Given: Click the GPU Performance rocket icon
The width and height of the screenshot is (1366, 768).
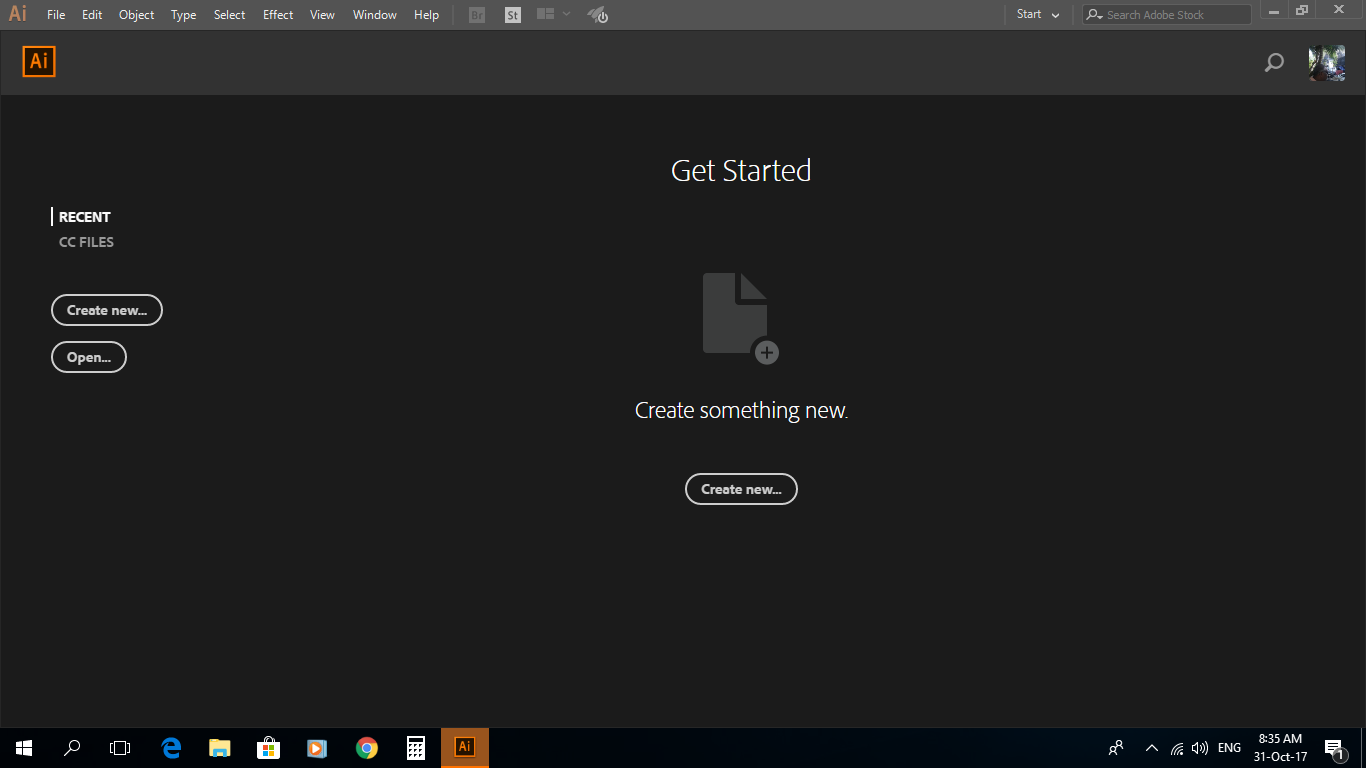Looking at the screenshot, I should point(597,14).
